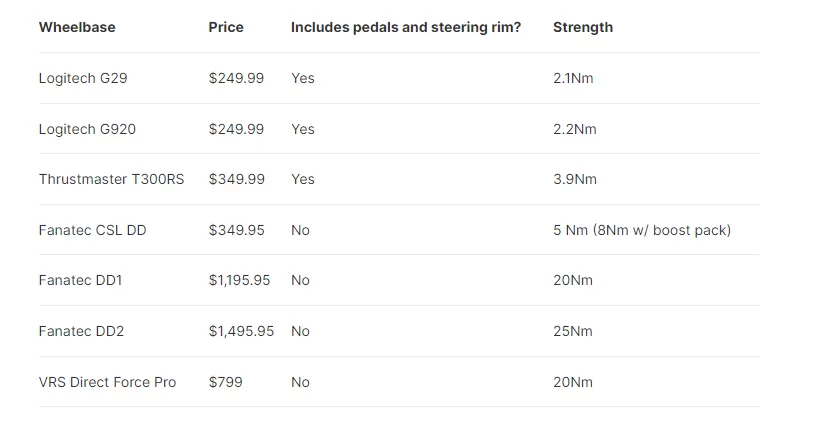
Task: Click the Fanatec DD1 wheelbase name
Action: [81, 280]
